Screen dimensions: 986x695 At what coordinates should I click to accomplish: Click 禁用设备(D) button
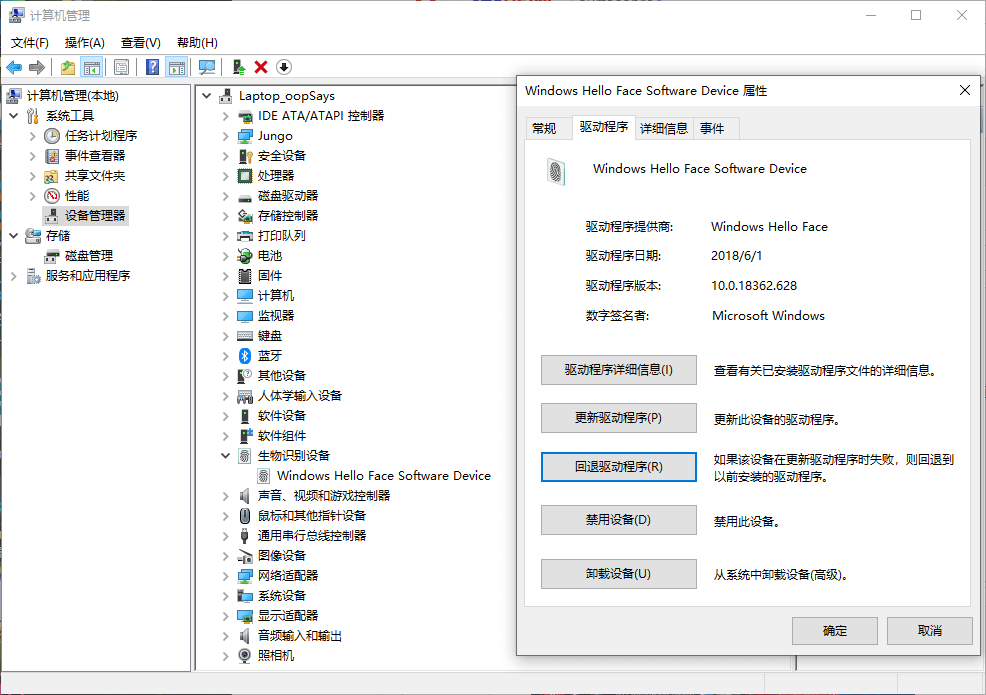619,520
